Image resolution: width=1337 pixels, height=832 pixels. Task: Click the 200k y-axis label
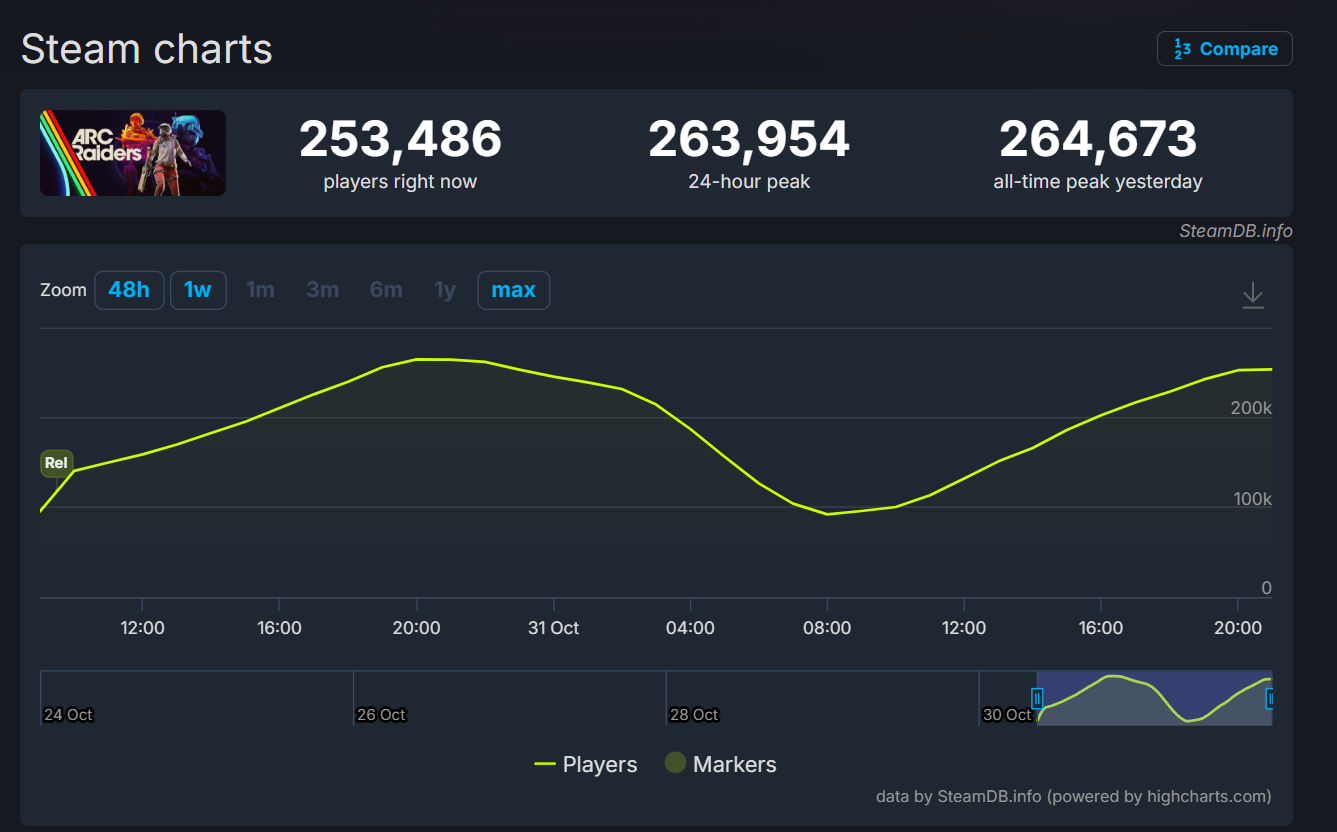coord(1252,408)
